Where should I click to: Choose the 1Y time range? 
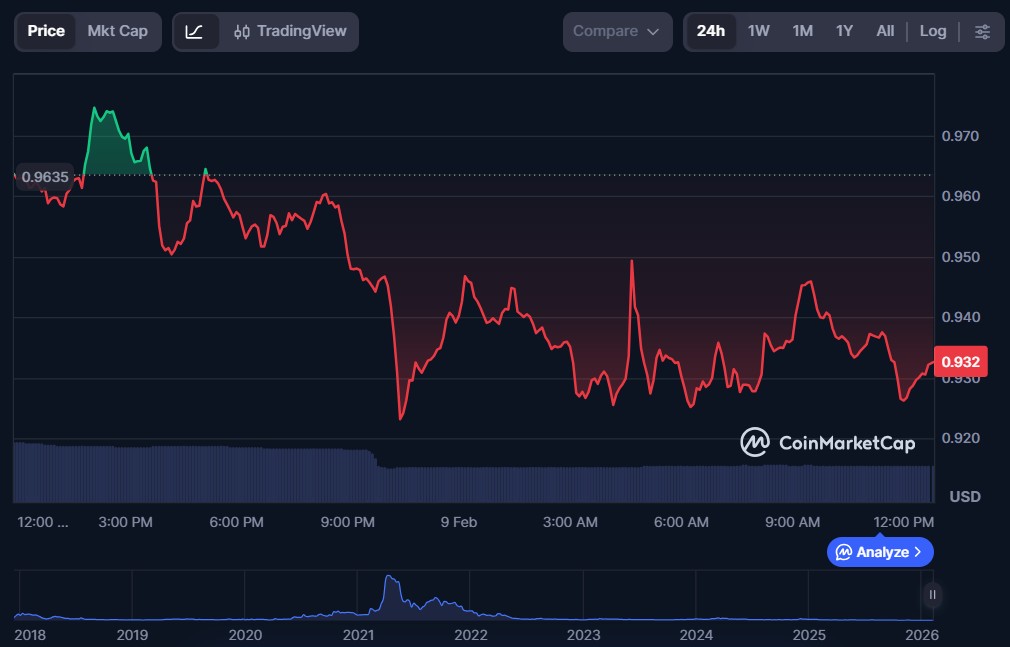coord(844,31)
